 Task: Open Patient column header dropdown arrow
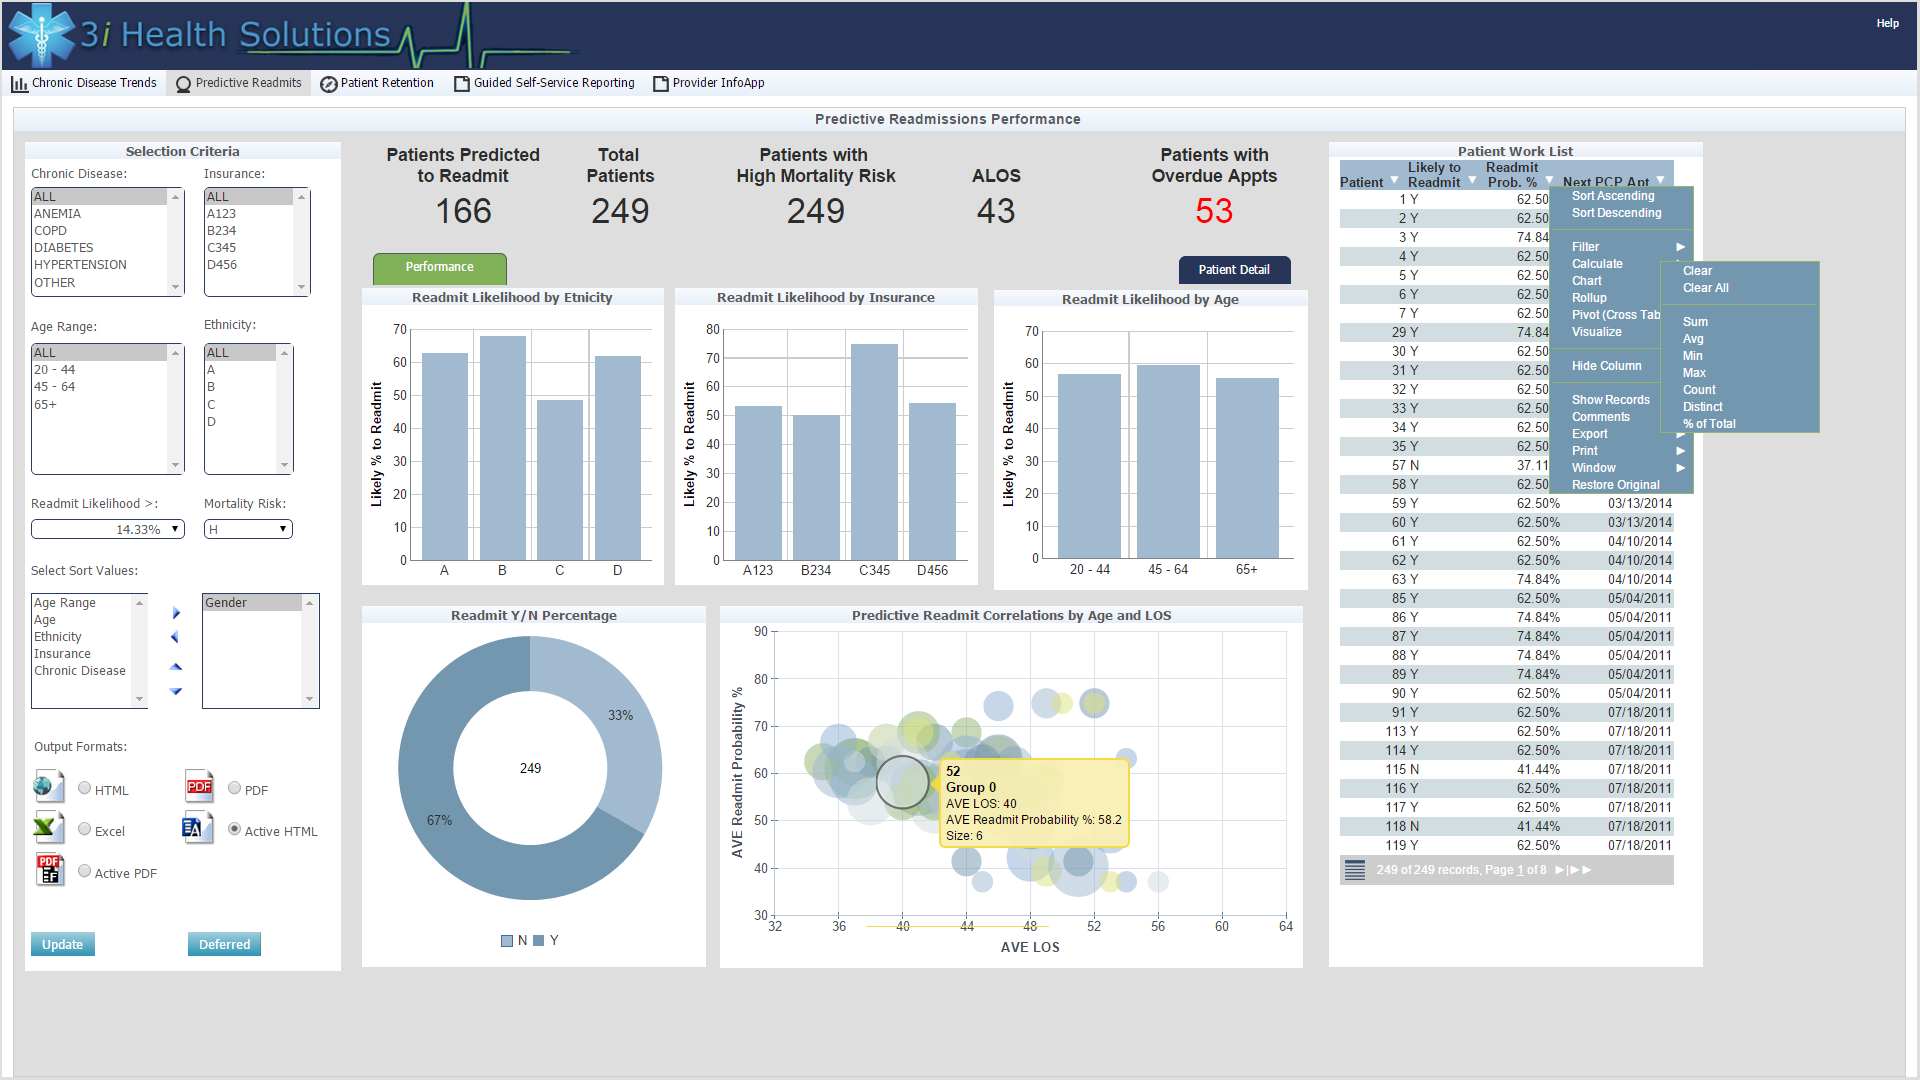coord(1394,181)
